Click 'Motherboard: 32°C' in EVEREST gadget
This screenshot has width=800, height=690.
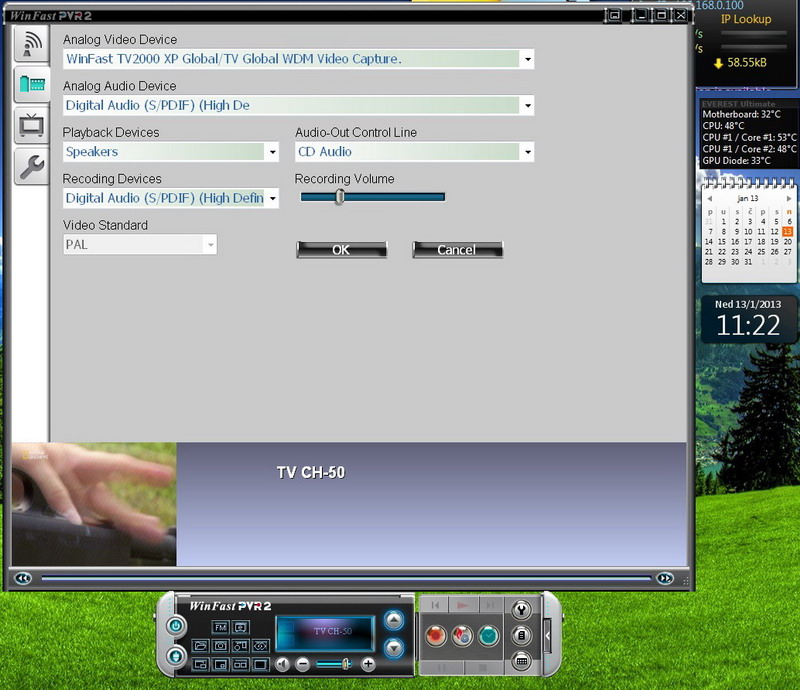[741, 114]
